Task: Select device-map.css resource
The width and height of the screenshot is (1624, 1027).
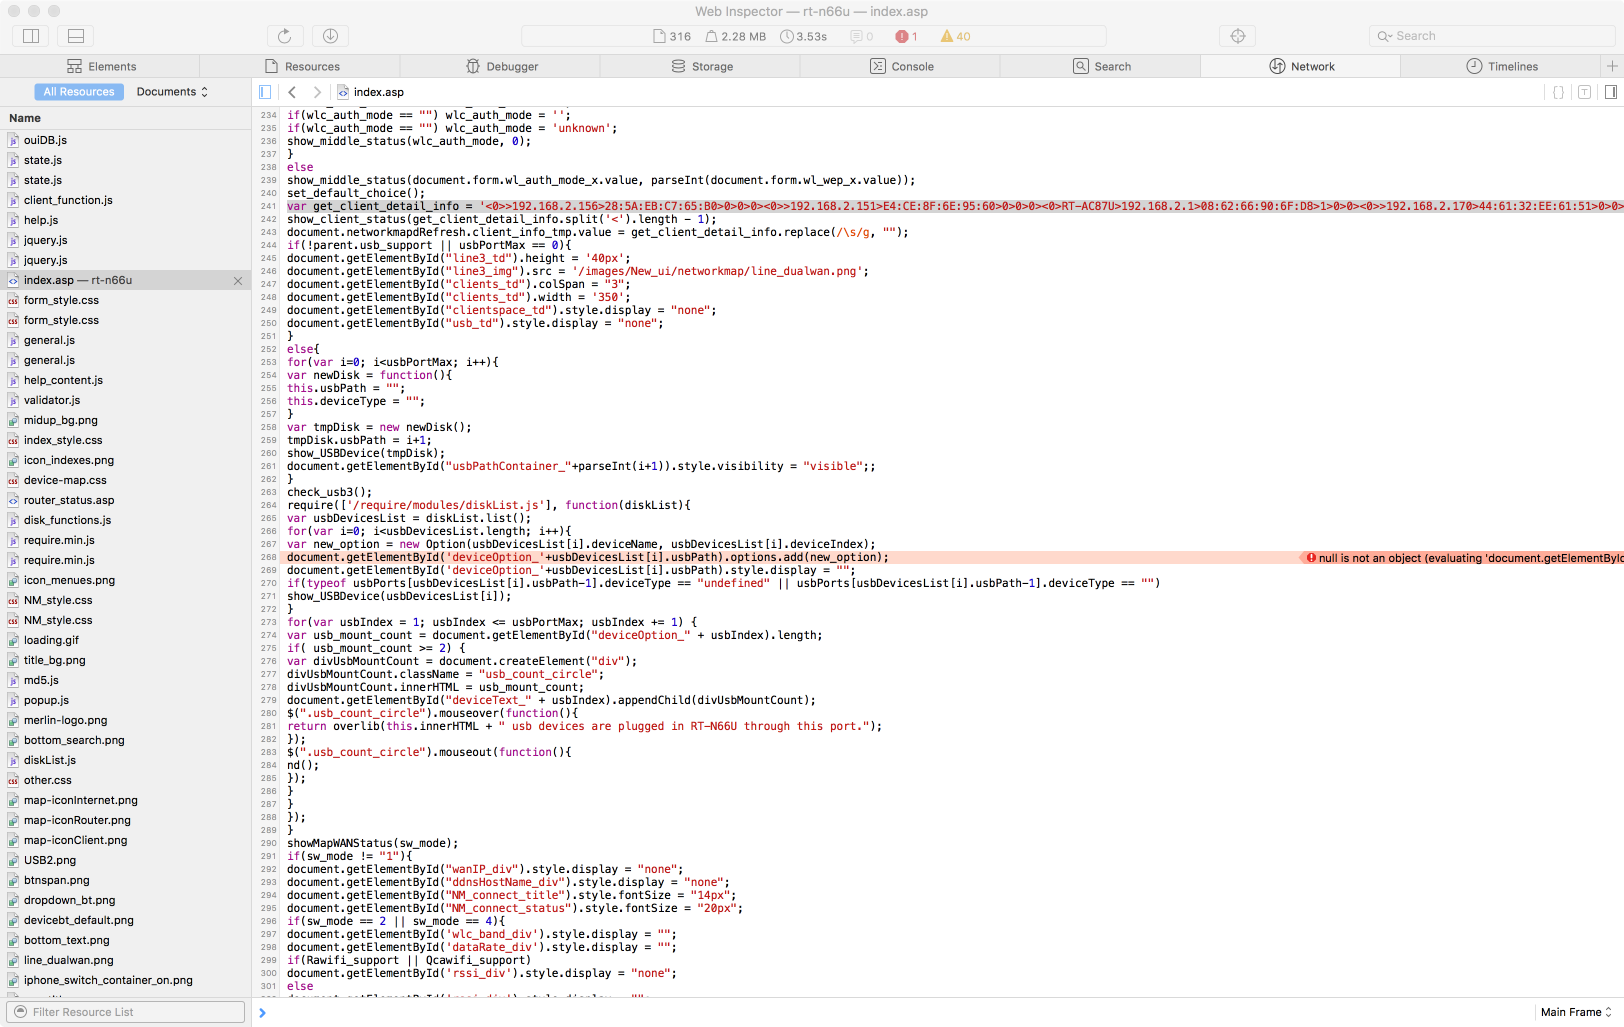Action: (125, 480)
